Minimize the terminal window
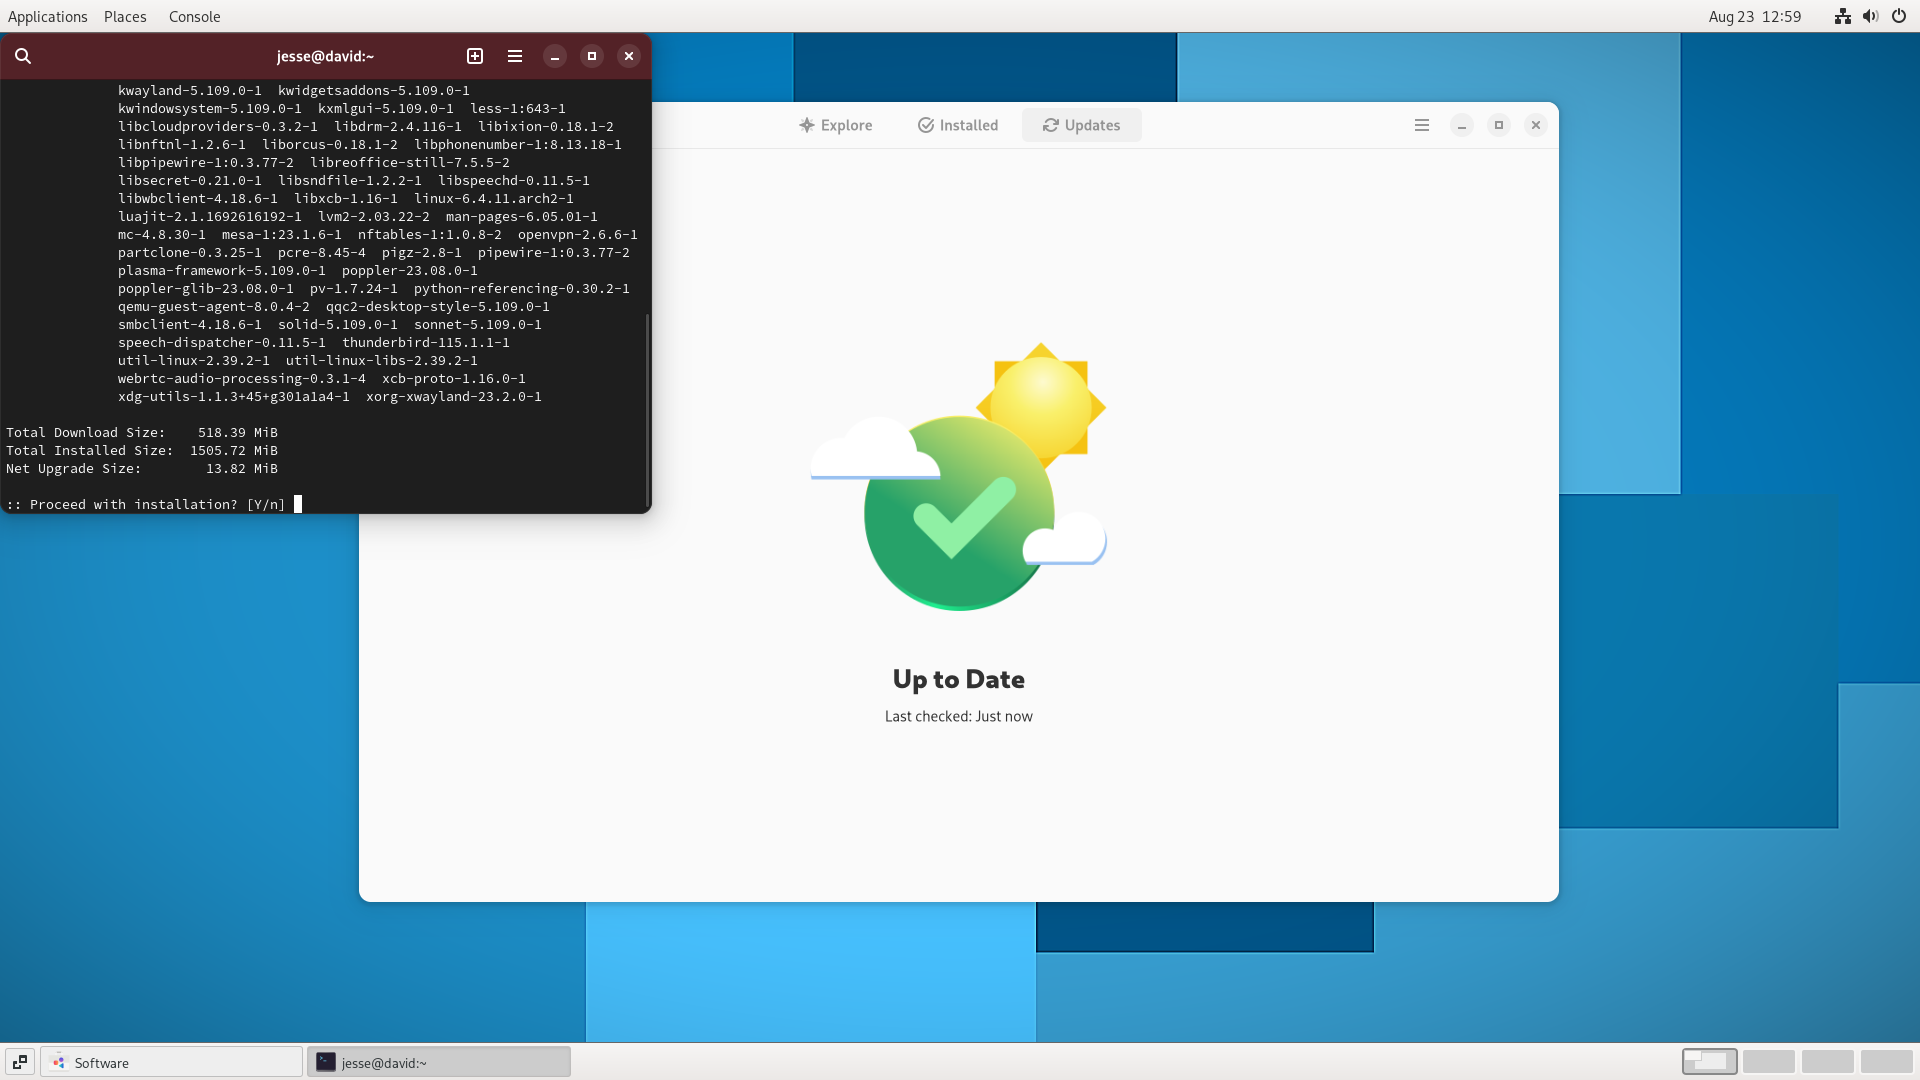Viewport: 1920px width, 1080px height. (x=555, y=56)
